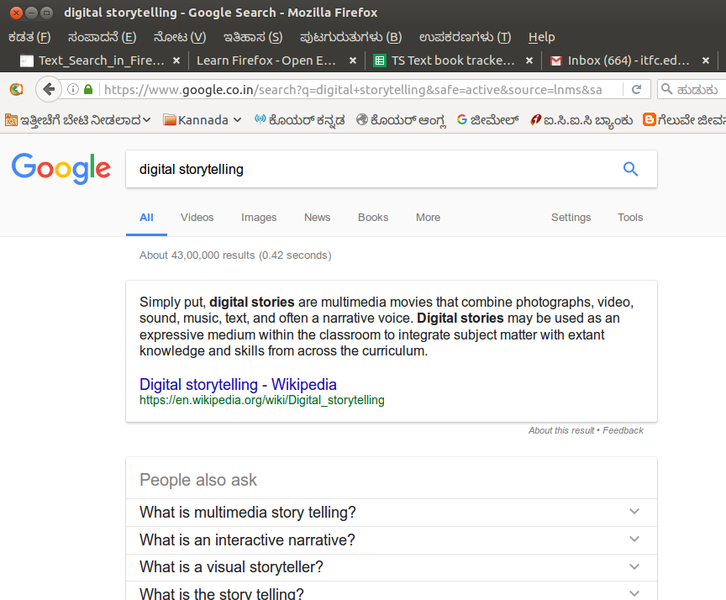The height and width of the screenshot is (600, 726).
Task: Open Google search Tools
Action: (x=630, y=217)
